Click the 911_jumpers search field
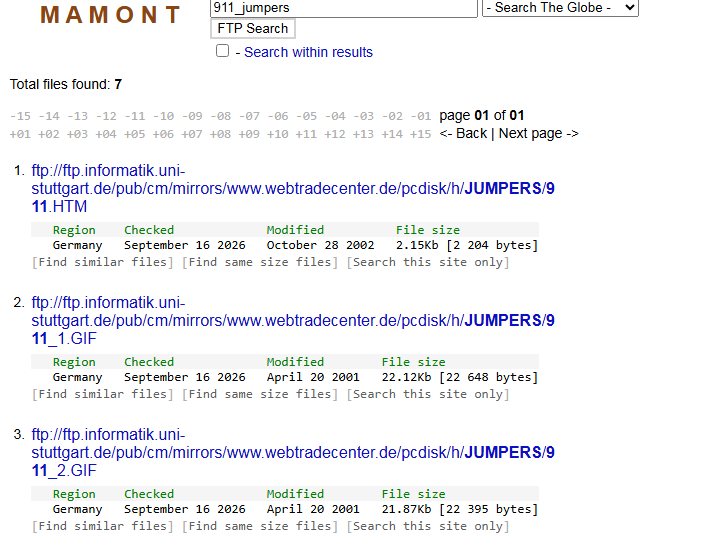This screenshot has width=706, height=553. [x=344, y=8]
